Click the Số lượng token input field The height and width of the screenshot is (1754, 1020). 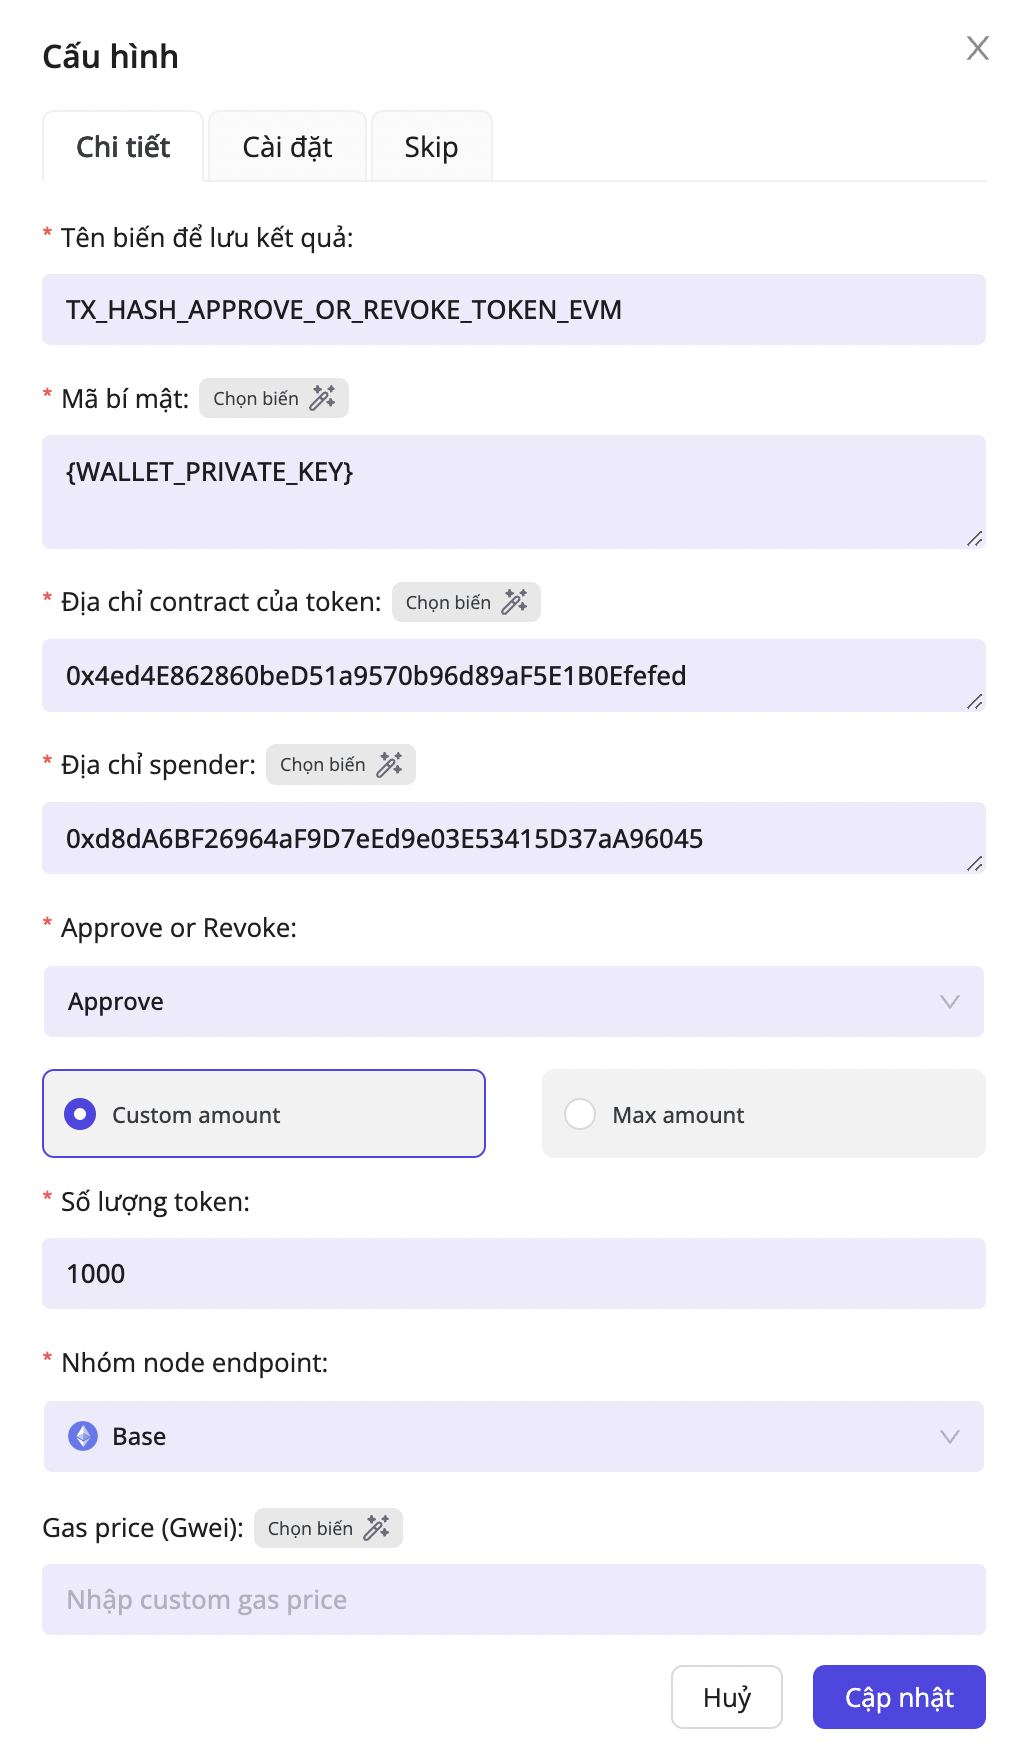513,1274
